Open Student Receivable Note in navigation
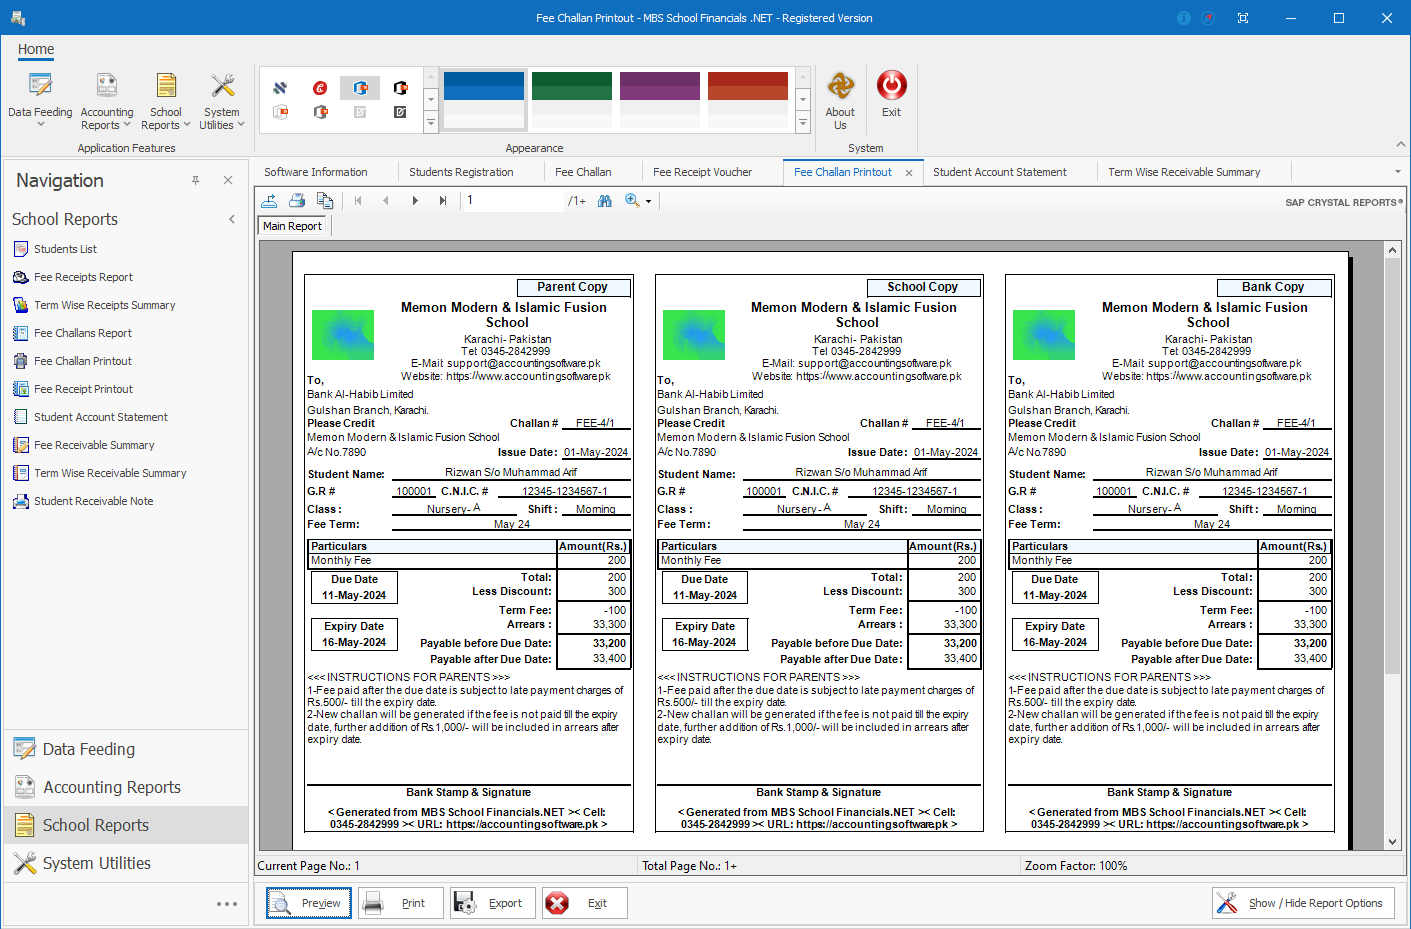The width and height of the screenshot is (1411, 929). (93, 501)
